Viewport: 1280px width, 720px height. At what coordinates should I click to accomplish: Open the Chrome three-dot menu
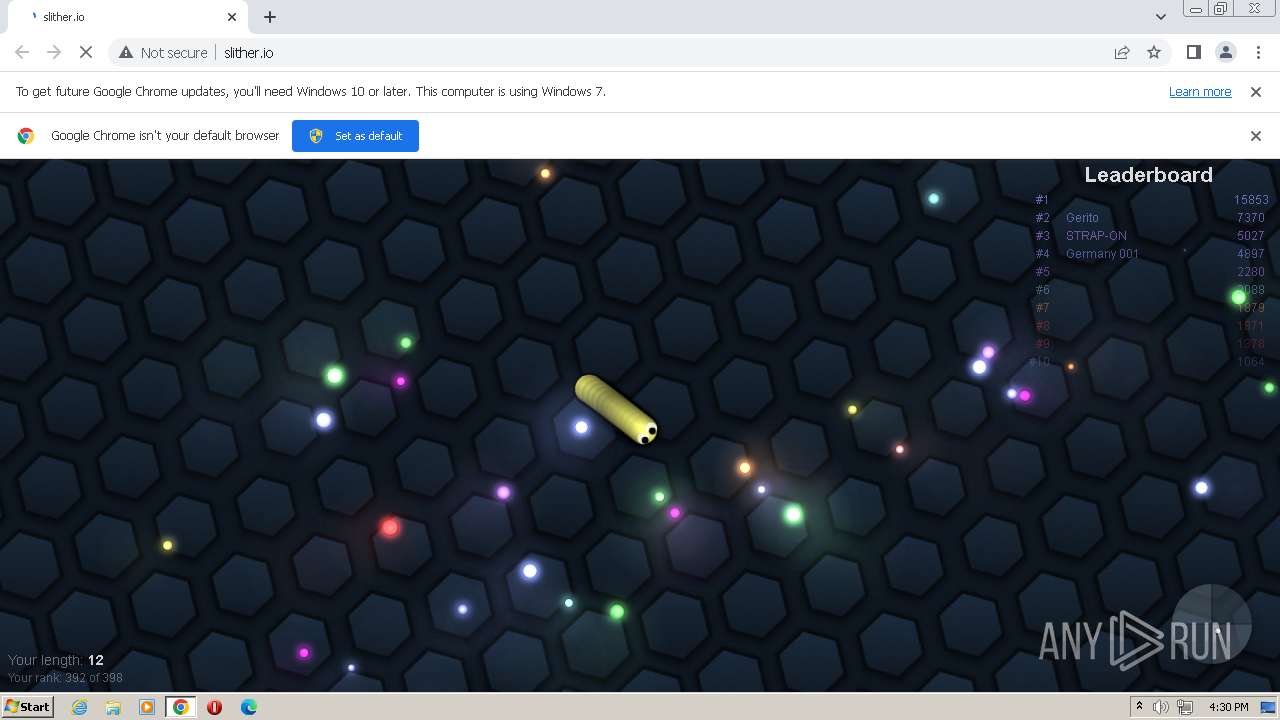pyautogui.click(x=1256, y=52)
